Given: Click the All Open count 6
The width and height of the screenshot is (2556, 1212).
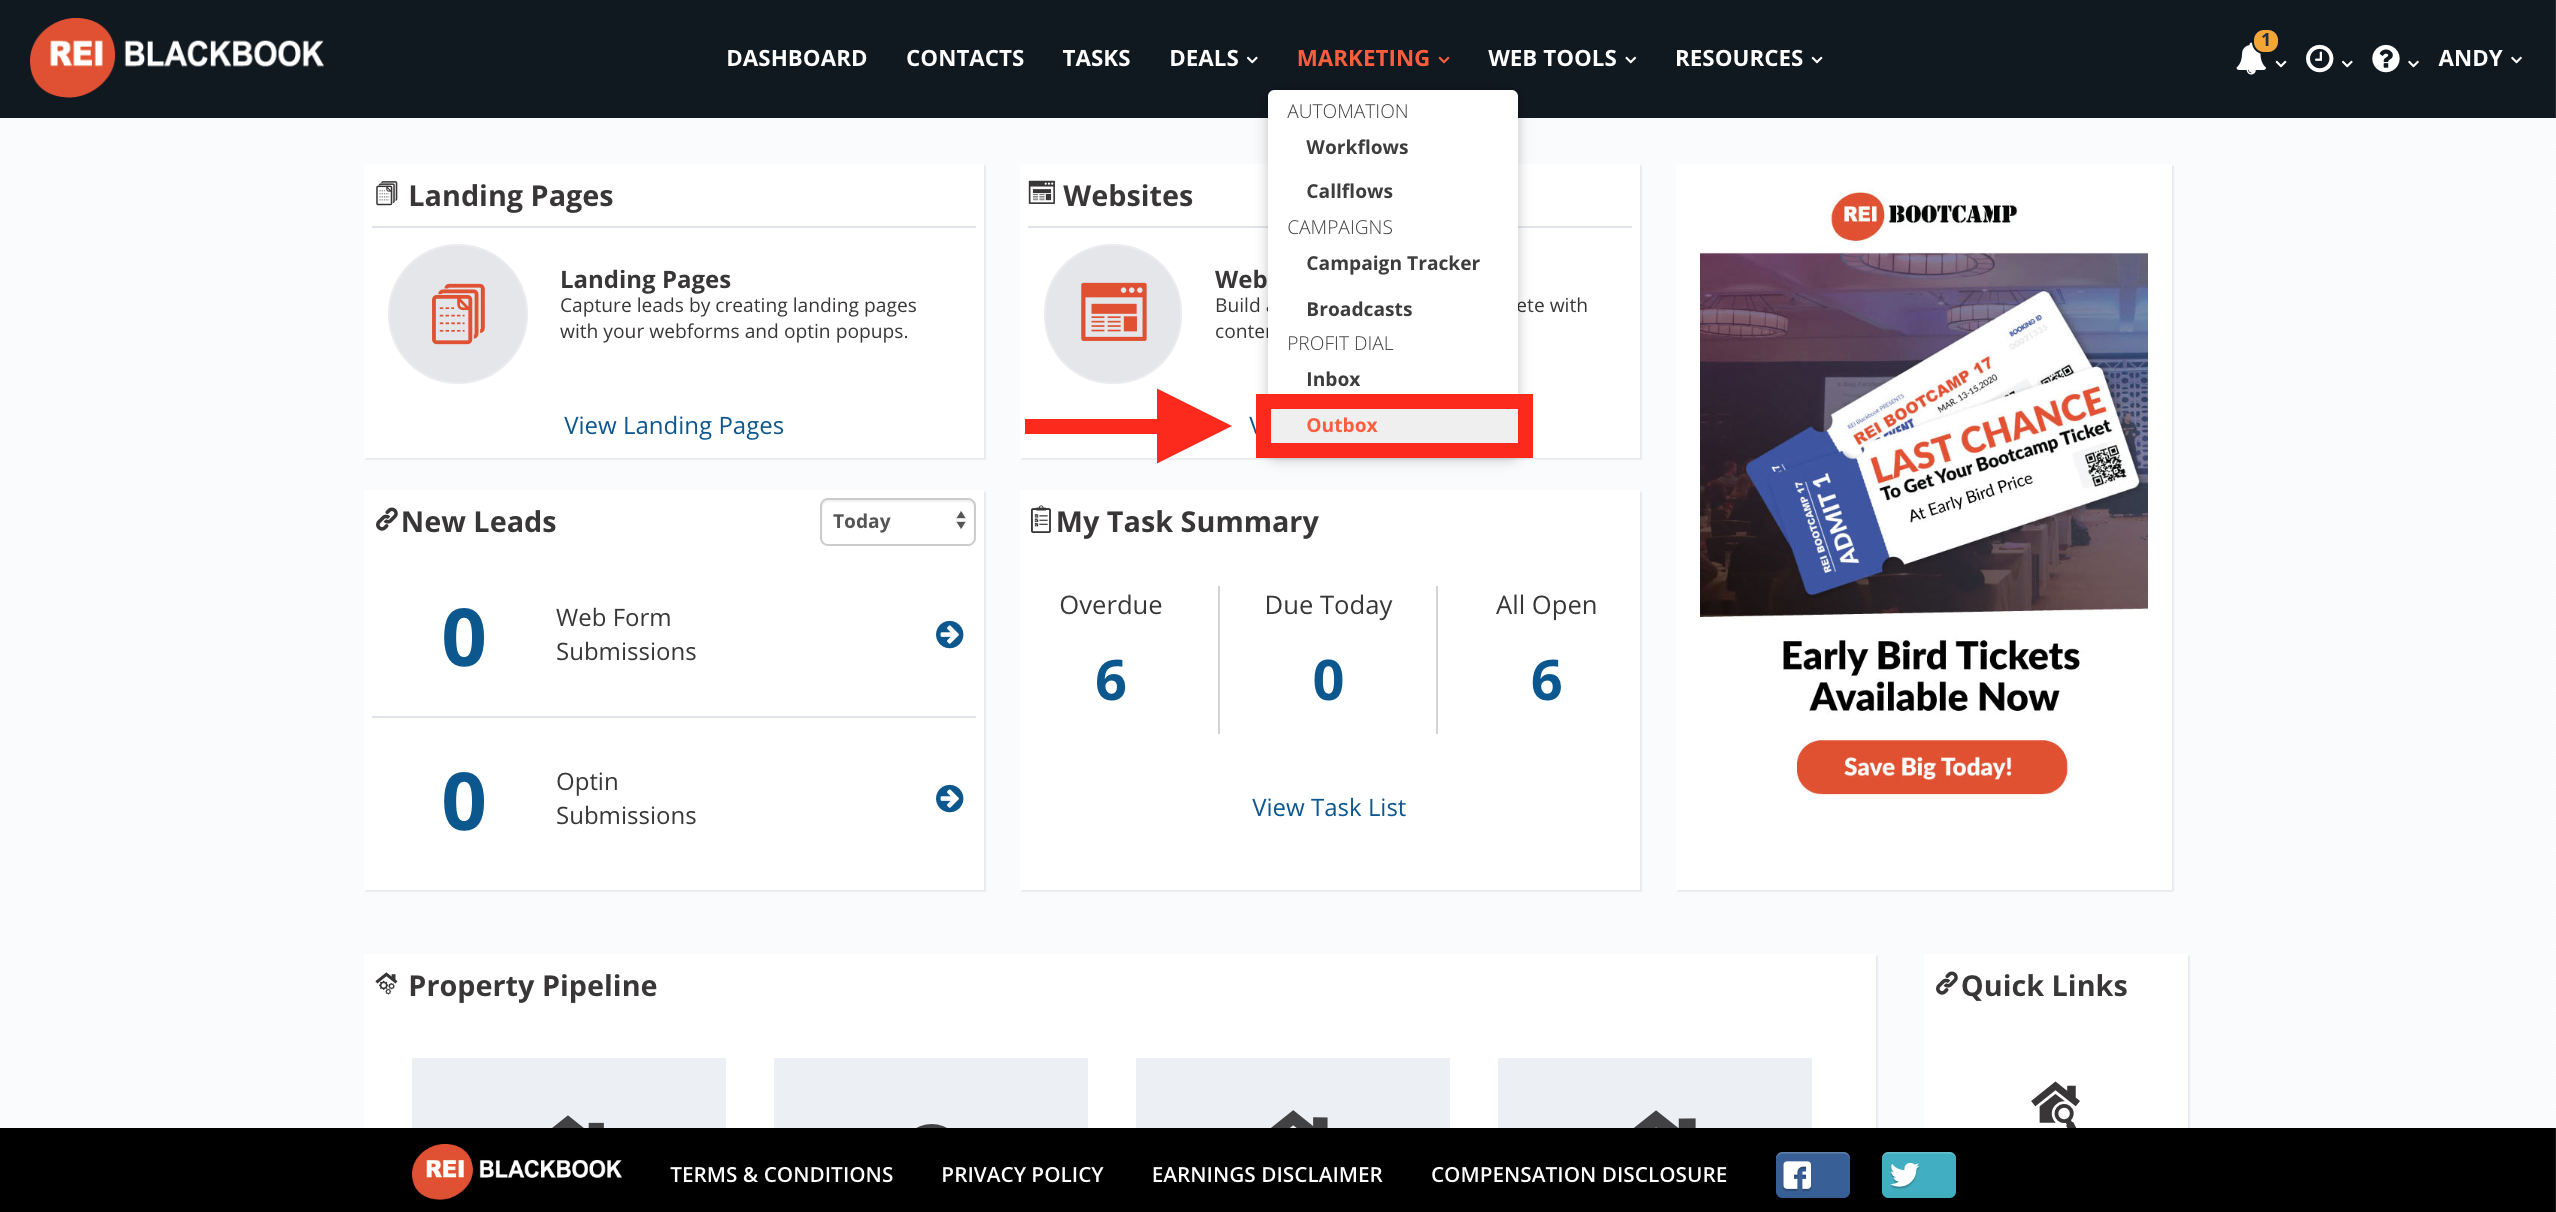Looking at the screenshot, I should point(1546,681).
